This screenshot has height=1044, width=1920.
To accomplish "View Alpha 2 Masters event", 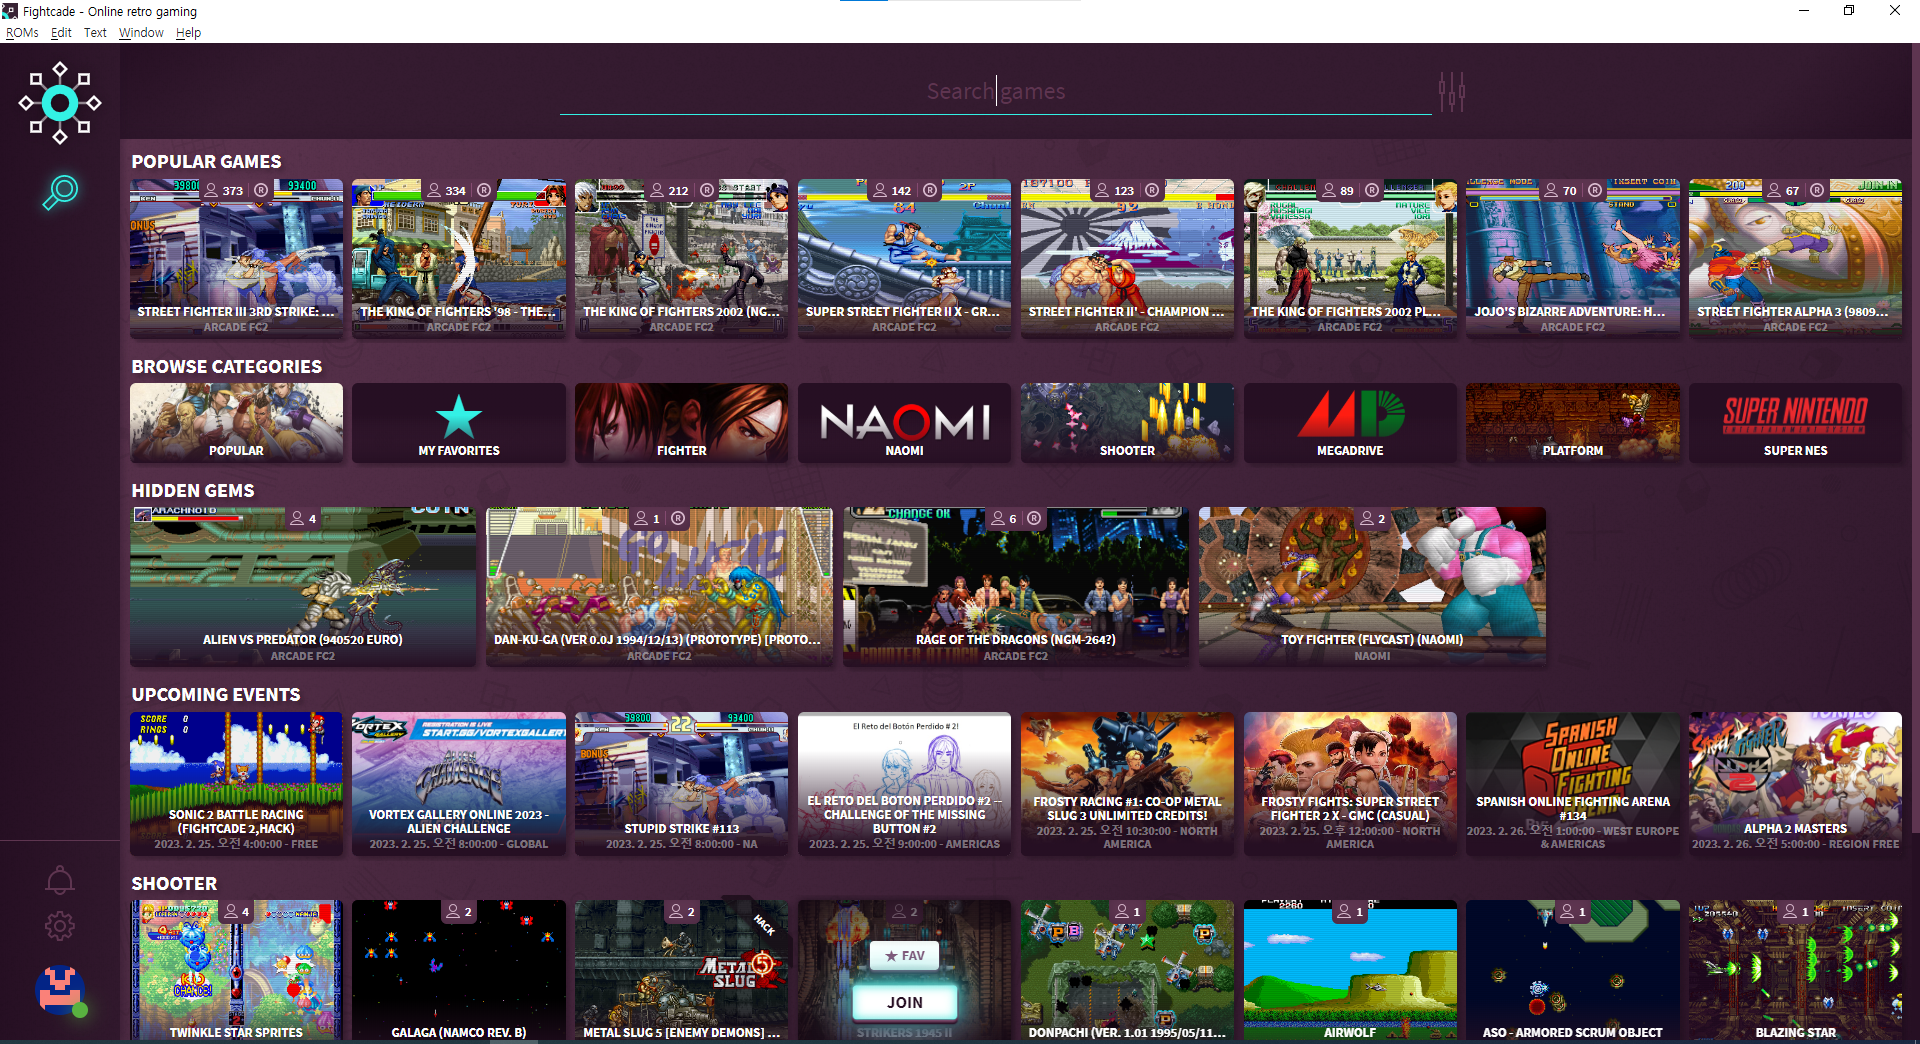I will [1795, 783].
